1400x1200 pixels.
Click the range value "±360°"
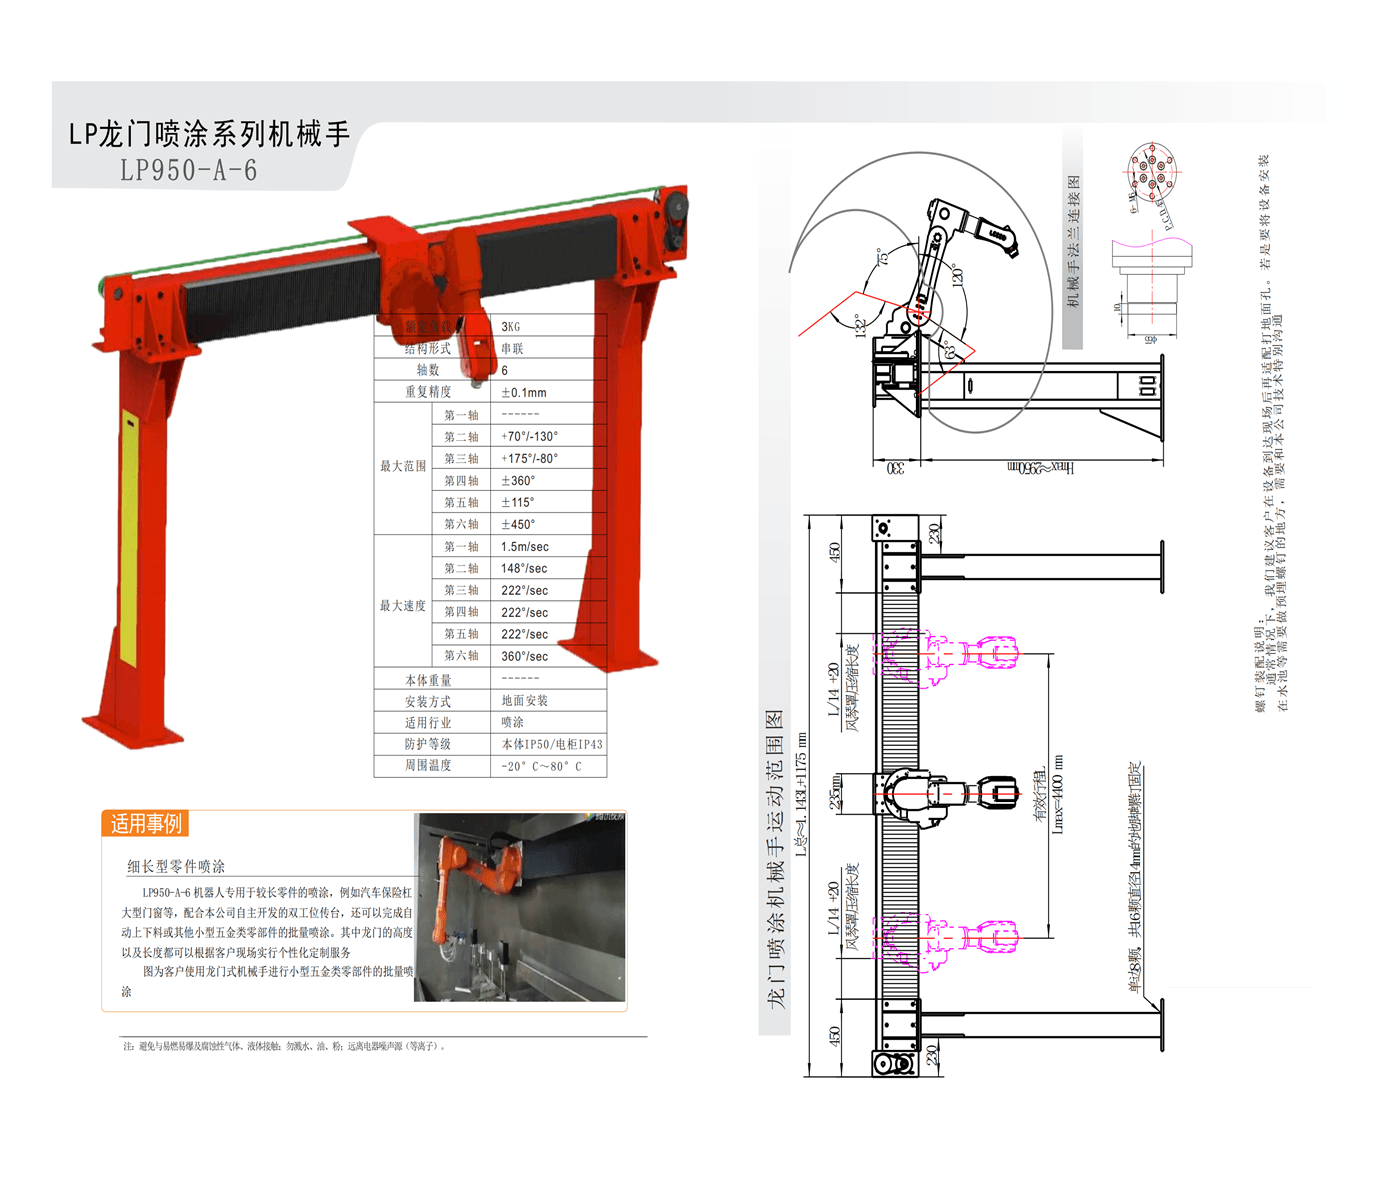point(518,481)
